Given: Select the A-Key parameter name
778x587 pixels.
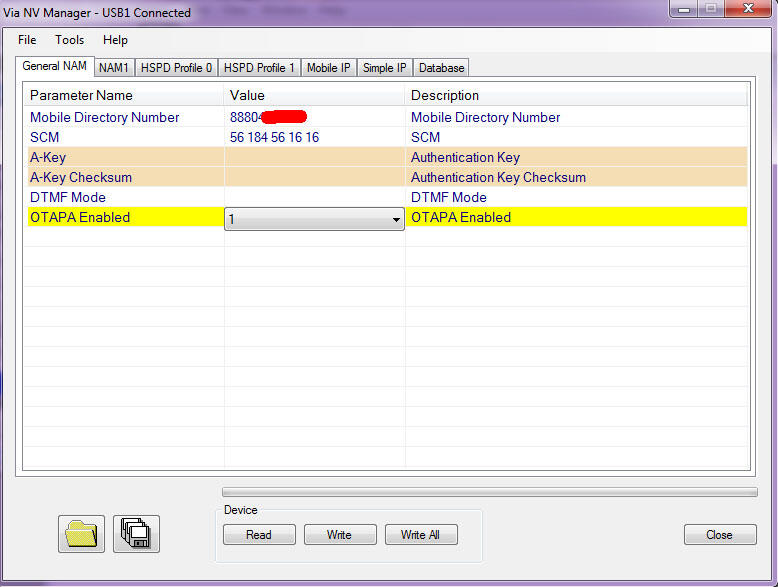Looking at the screenshot, I should (48, 157).
